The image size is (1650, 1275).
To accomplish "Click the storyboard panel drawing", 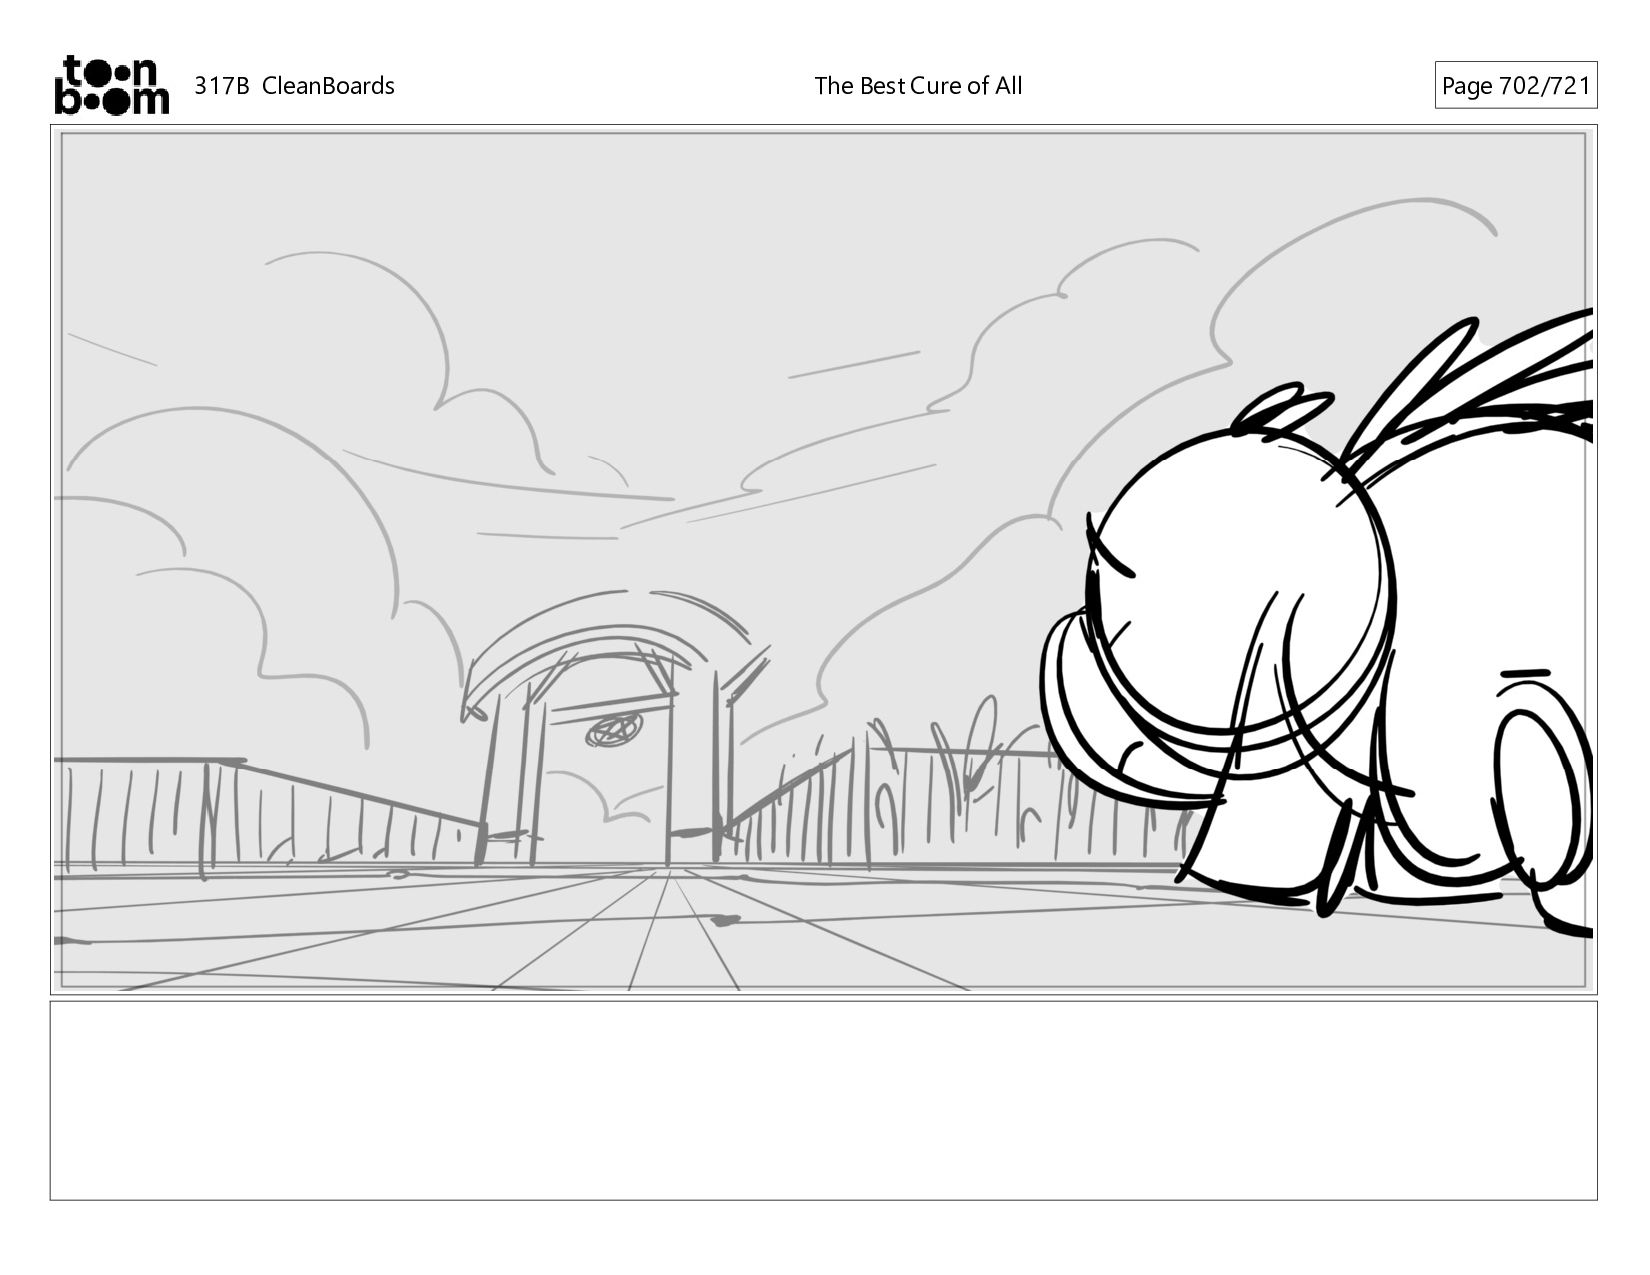I will pyautogui.click(x=823, y=560).
